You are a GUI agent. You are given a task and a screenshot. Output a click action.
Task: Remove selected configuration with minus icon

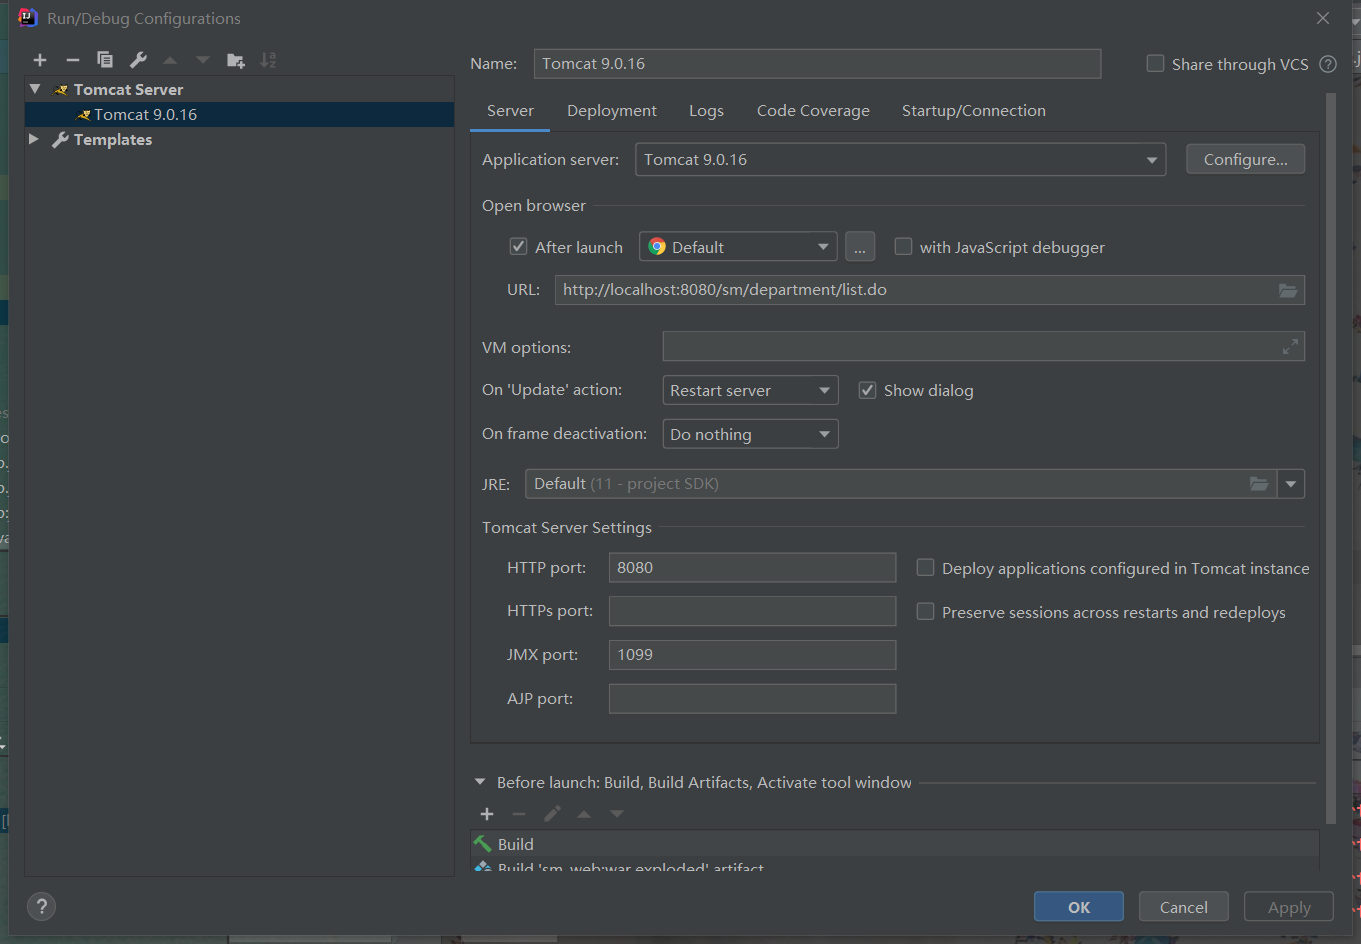[73, 60]
